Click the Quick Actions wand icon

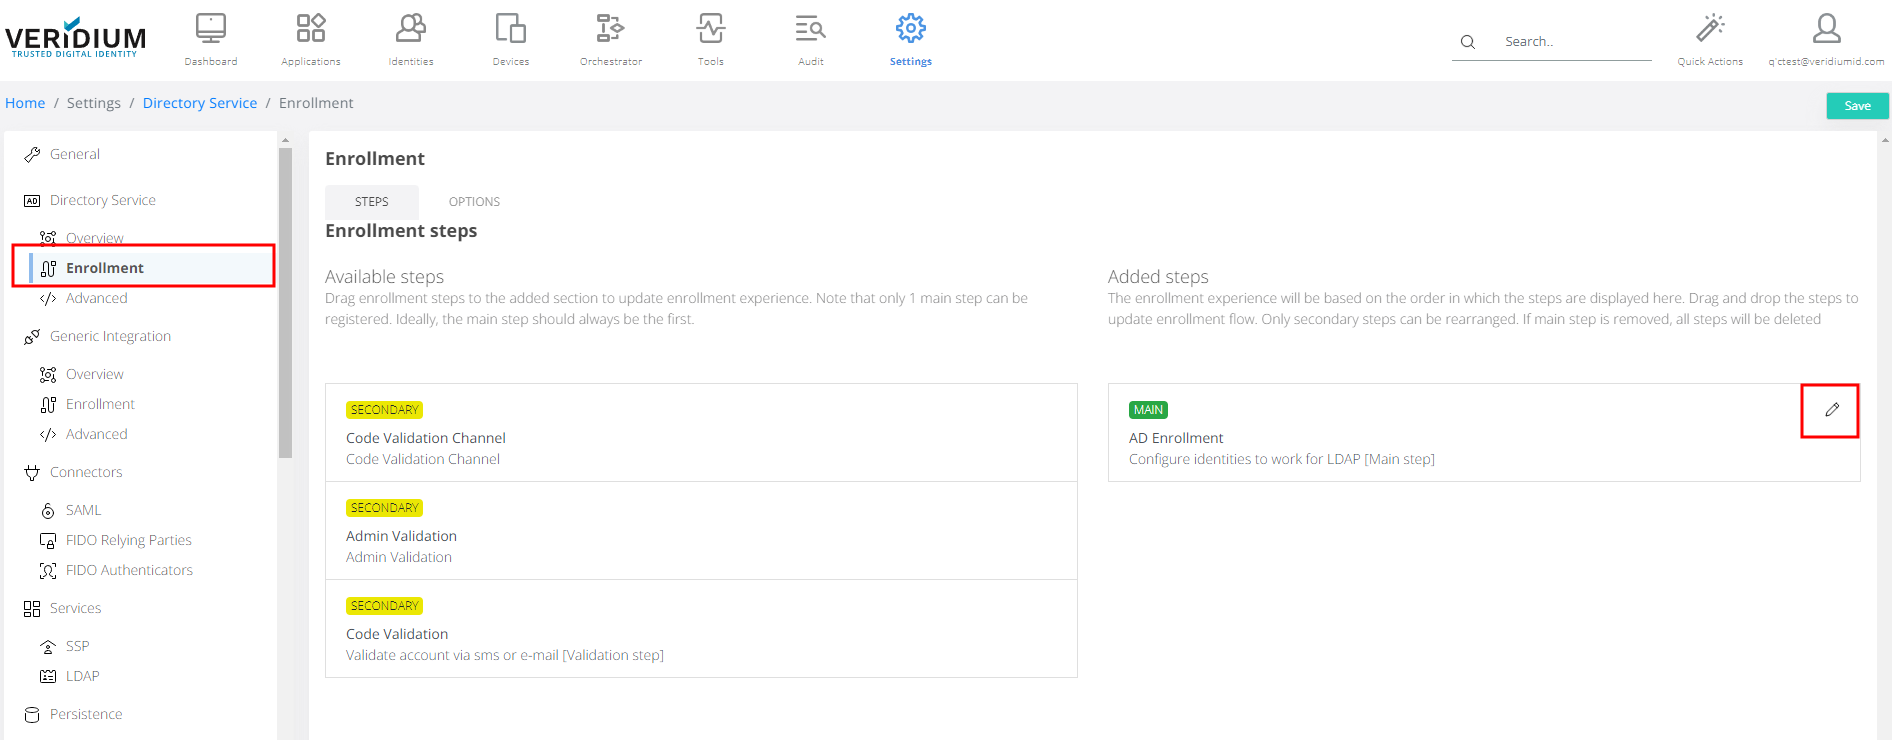tap(1710, 29)
